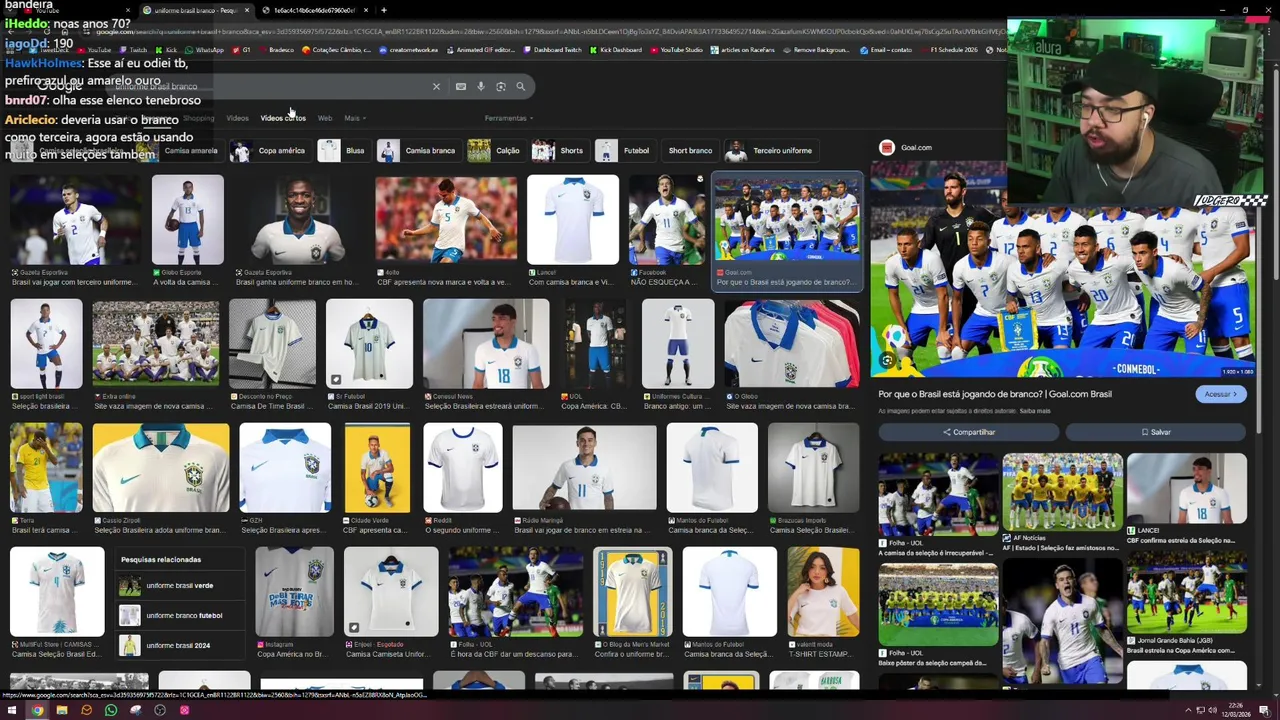
Task: Select the Vídeos curtos search tab
Action: [x=283, y=118]
